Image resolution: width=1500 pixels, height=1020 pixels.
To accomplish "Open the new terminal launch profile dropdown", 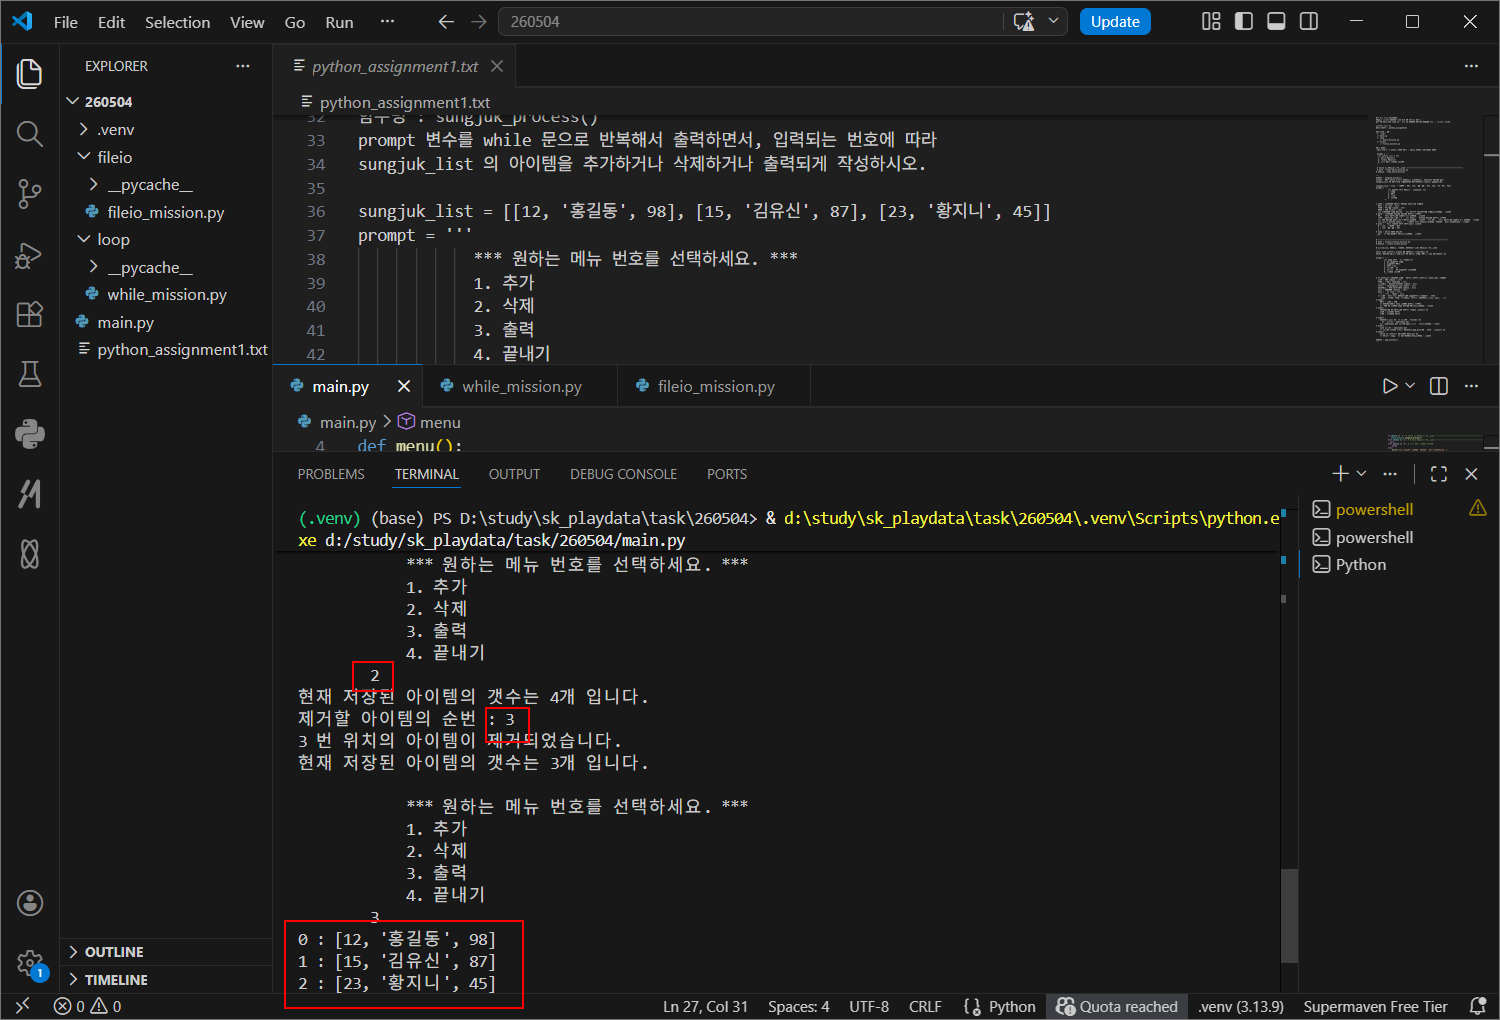I will (1361, 474).
